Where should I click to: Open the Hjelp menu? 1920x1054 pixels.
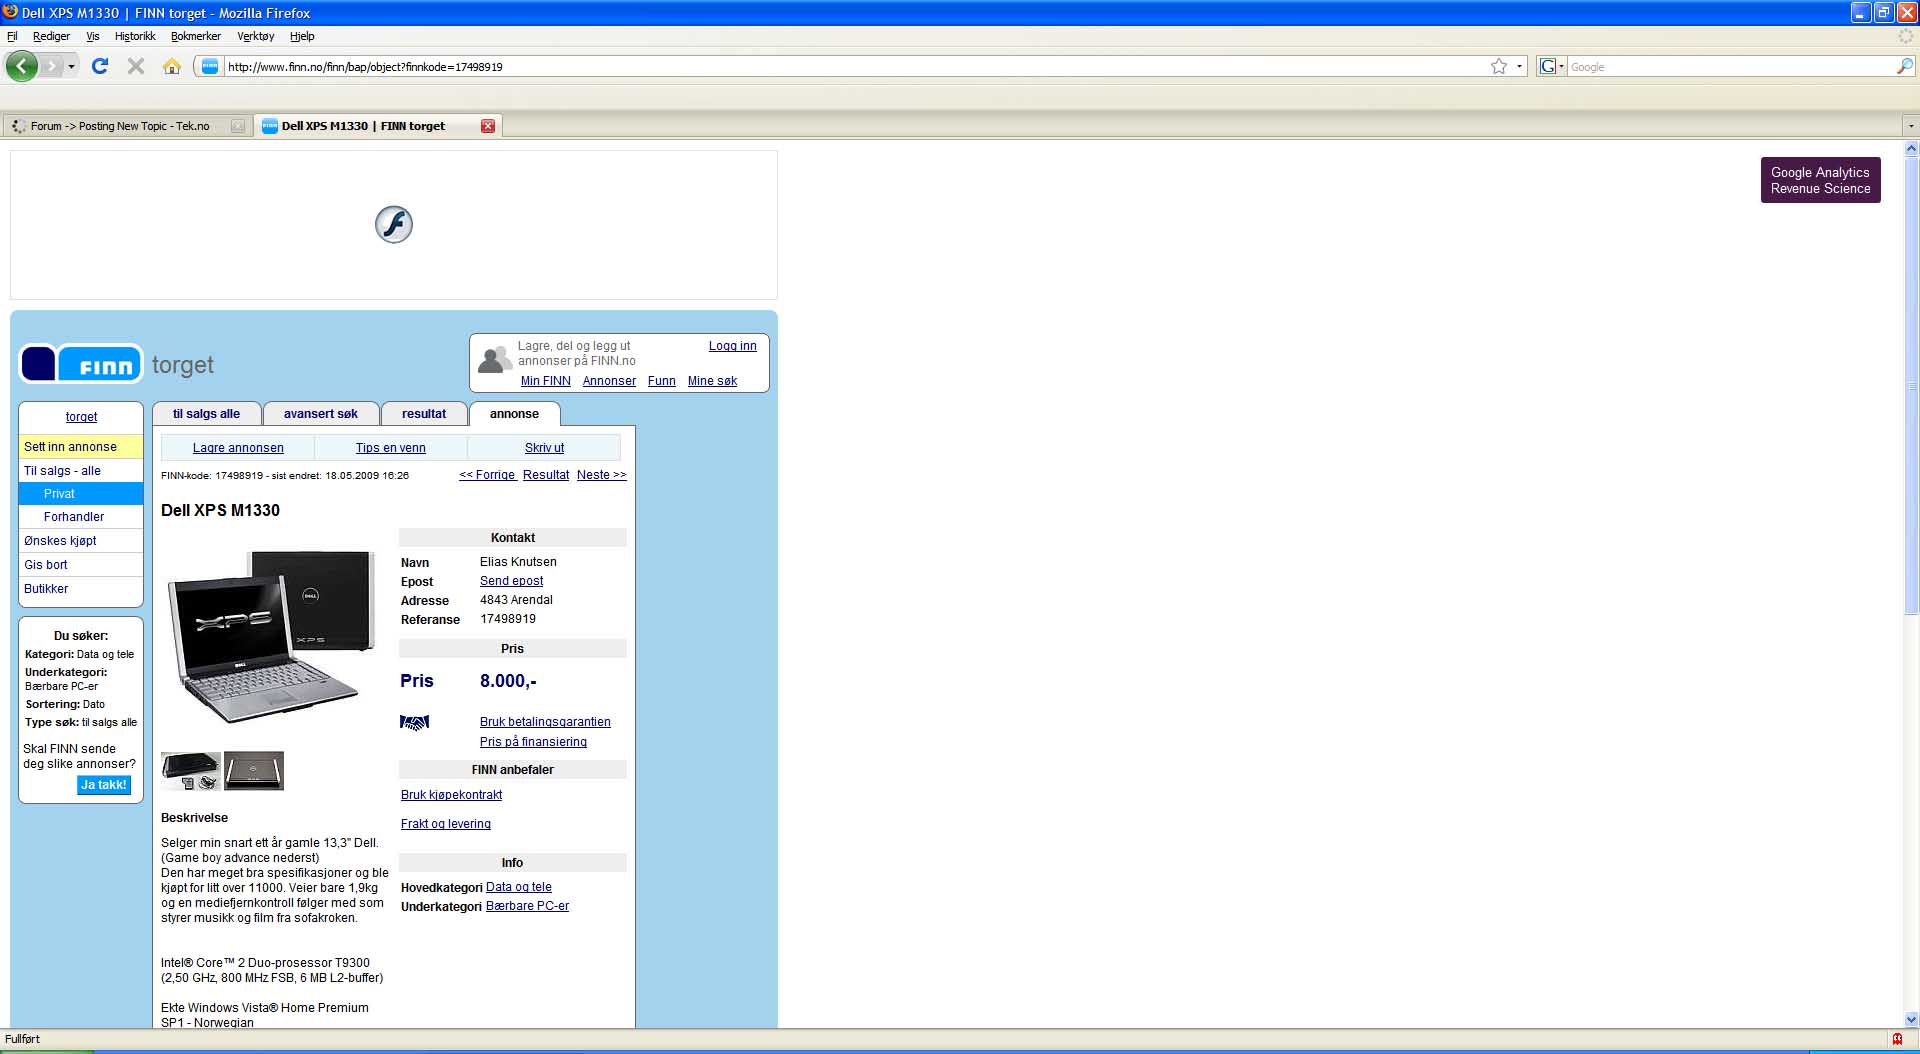coord(302,36)
